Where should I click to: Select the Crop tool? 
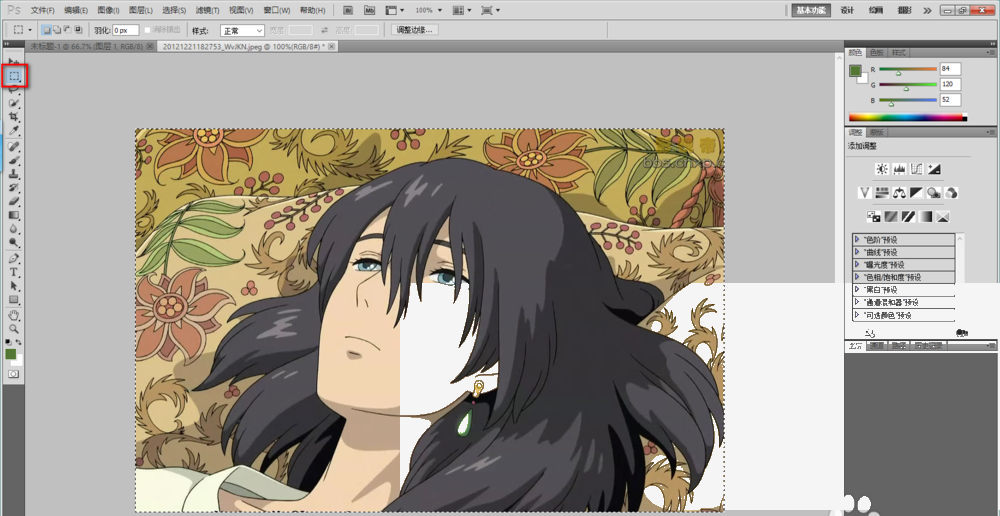click(14, 117)
